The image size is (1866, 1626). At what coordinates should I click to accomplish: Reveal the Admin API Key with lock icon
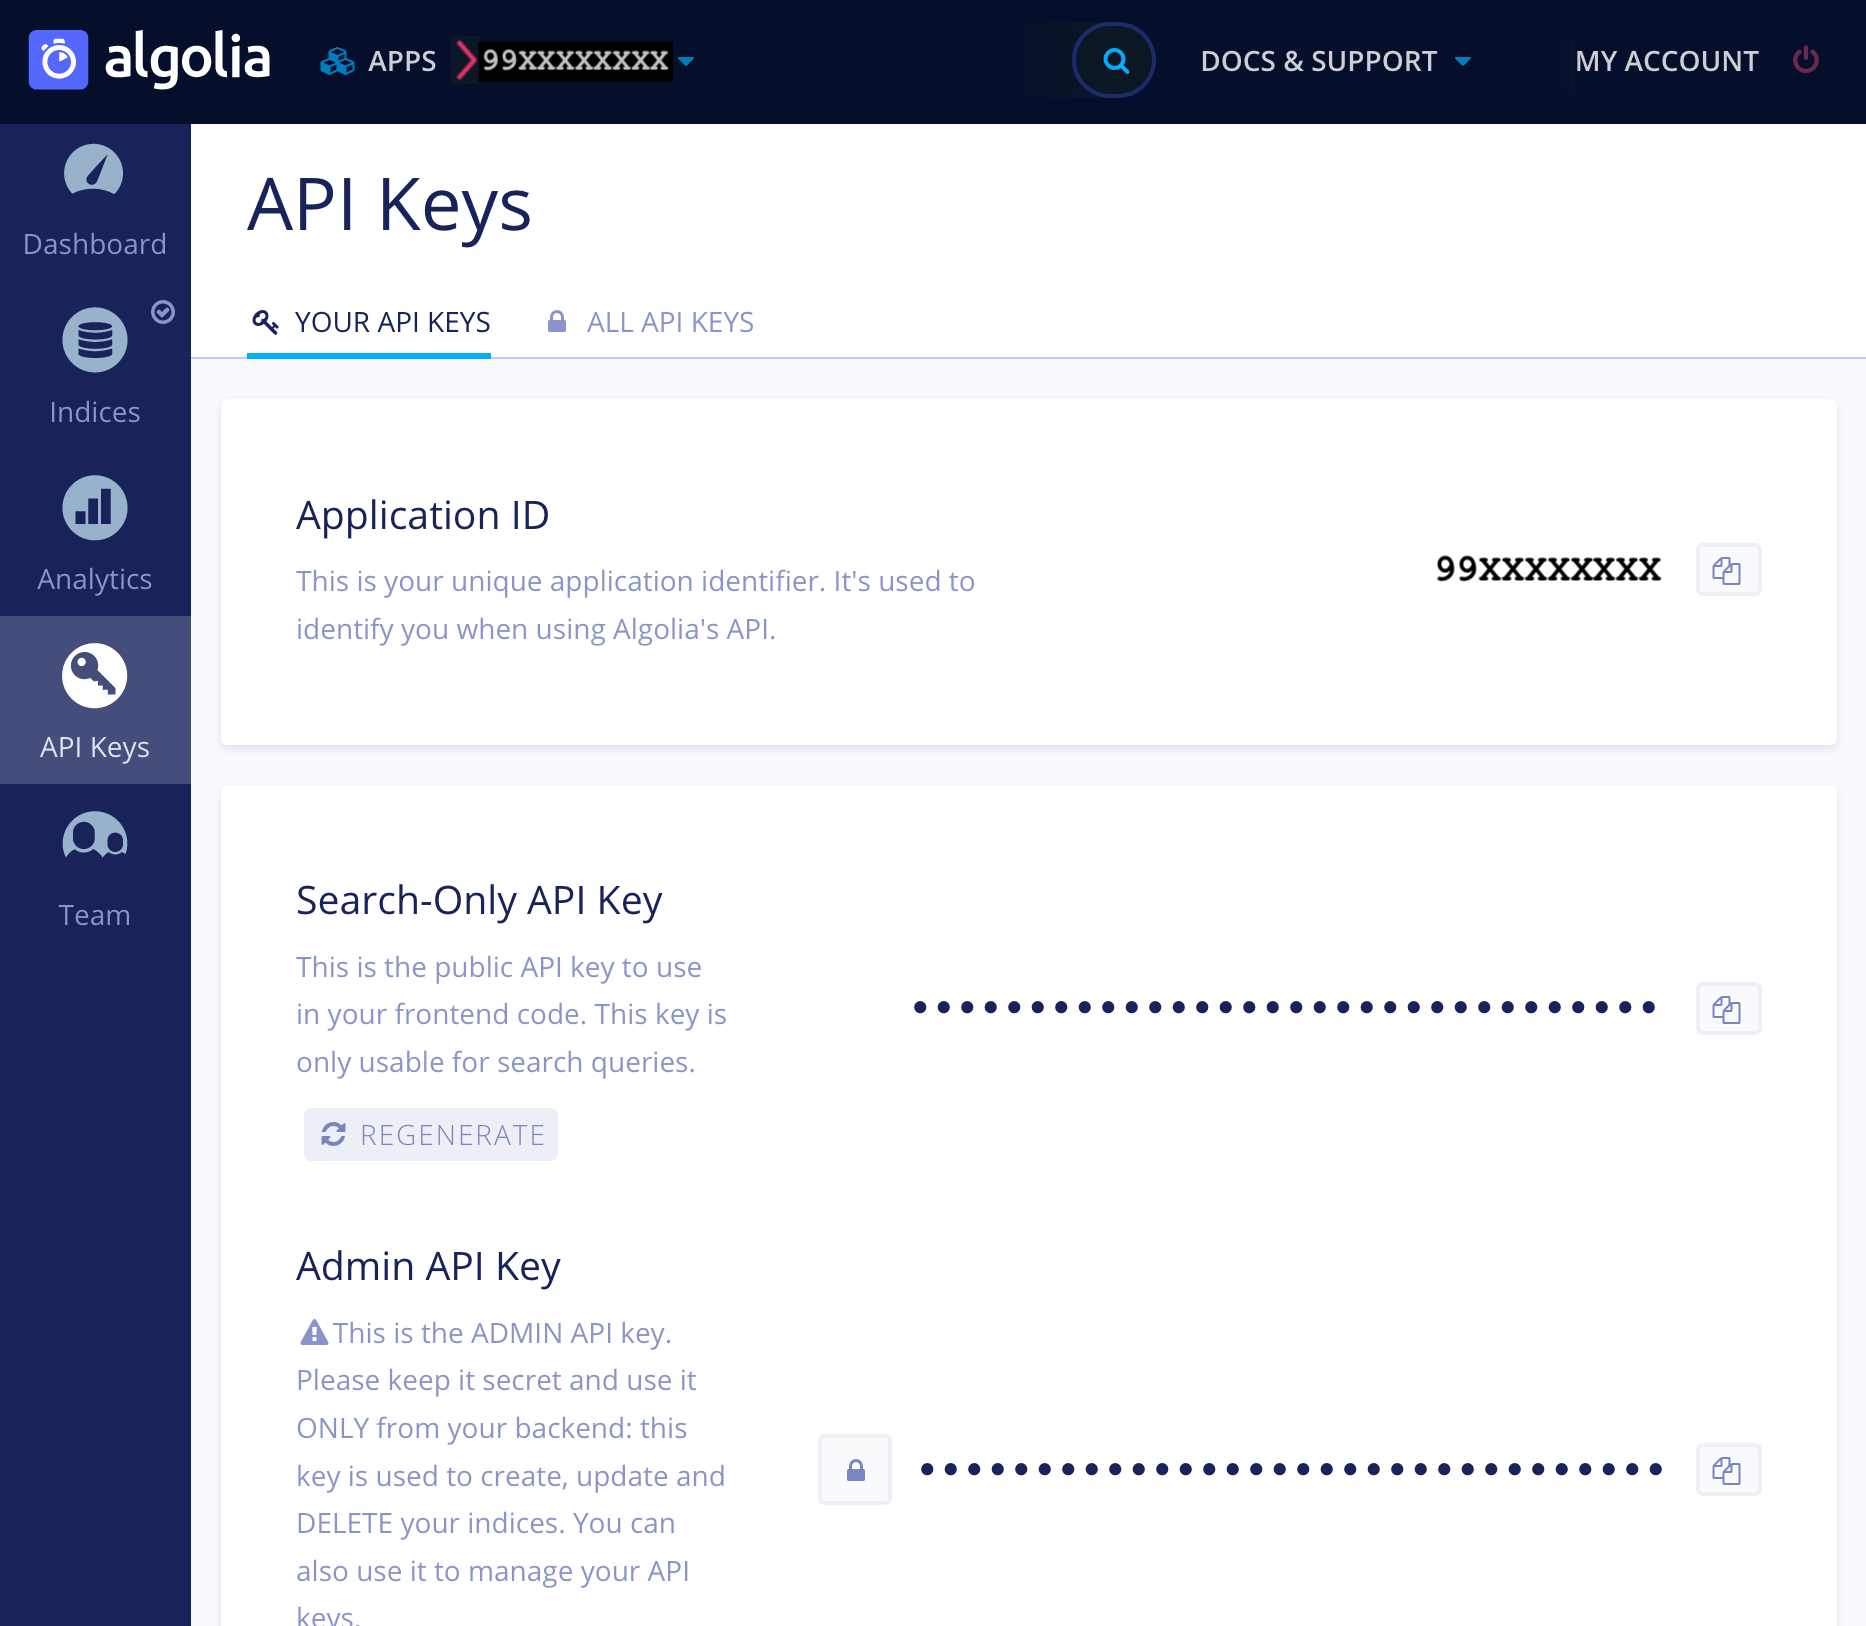(x=854, y=1469)
